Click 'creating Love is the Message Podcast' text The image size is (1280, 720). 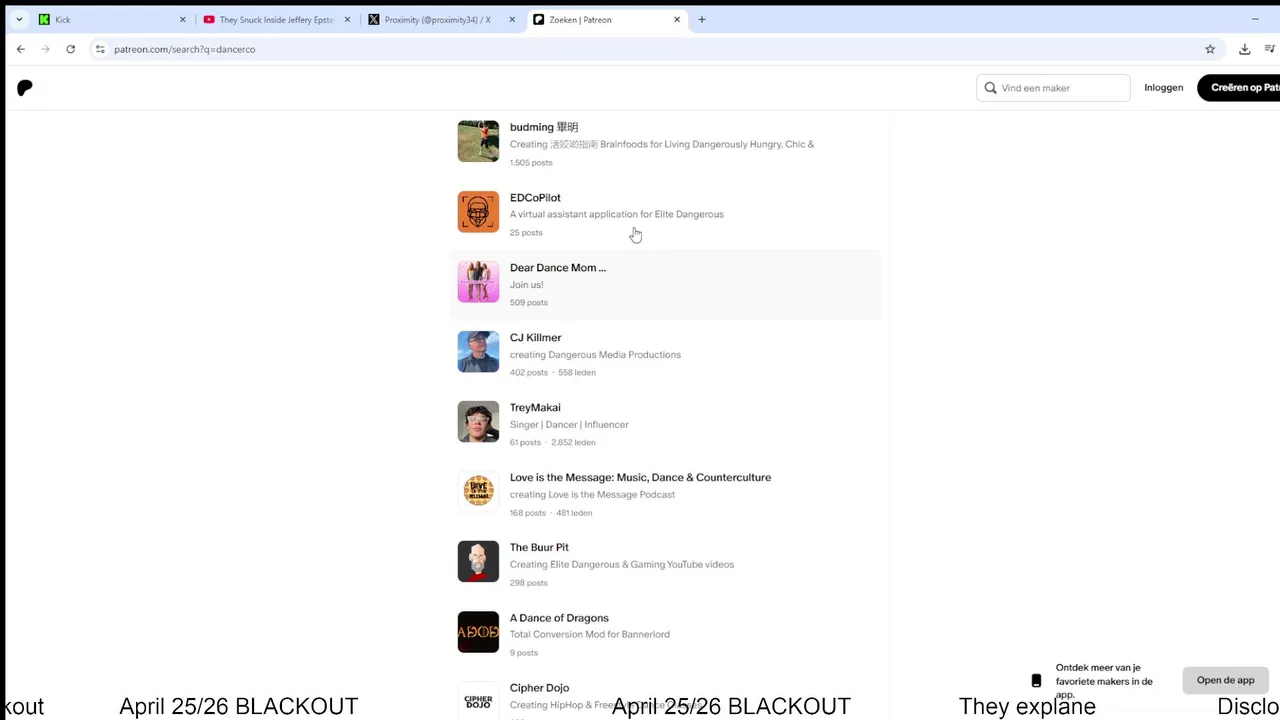coord(592,495)
